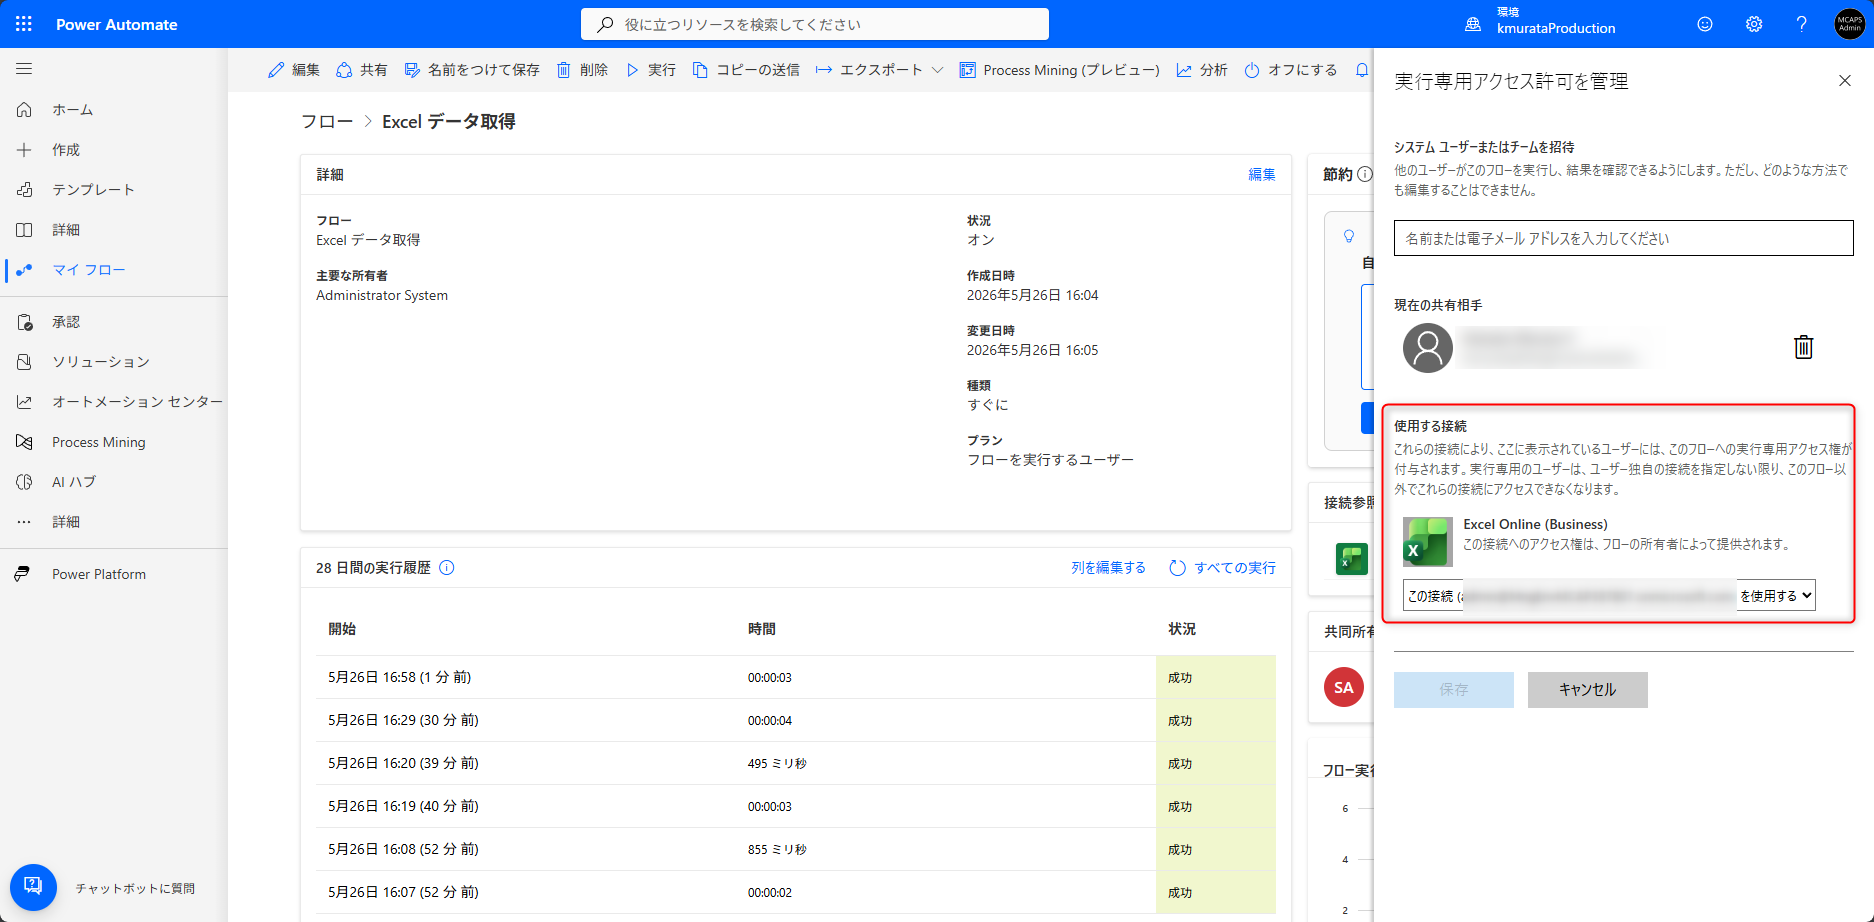Image resolution: width=1874 pixels, height=922 pixels.
Task: Open チャットボットに質問 chat button
Action: [33, 887]
